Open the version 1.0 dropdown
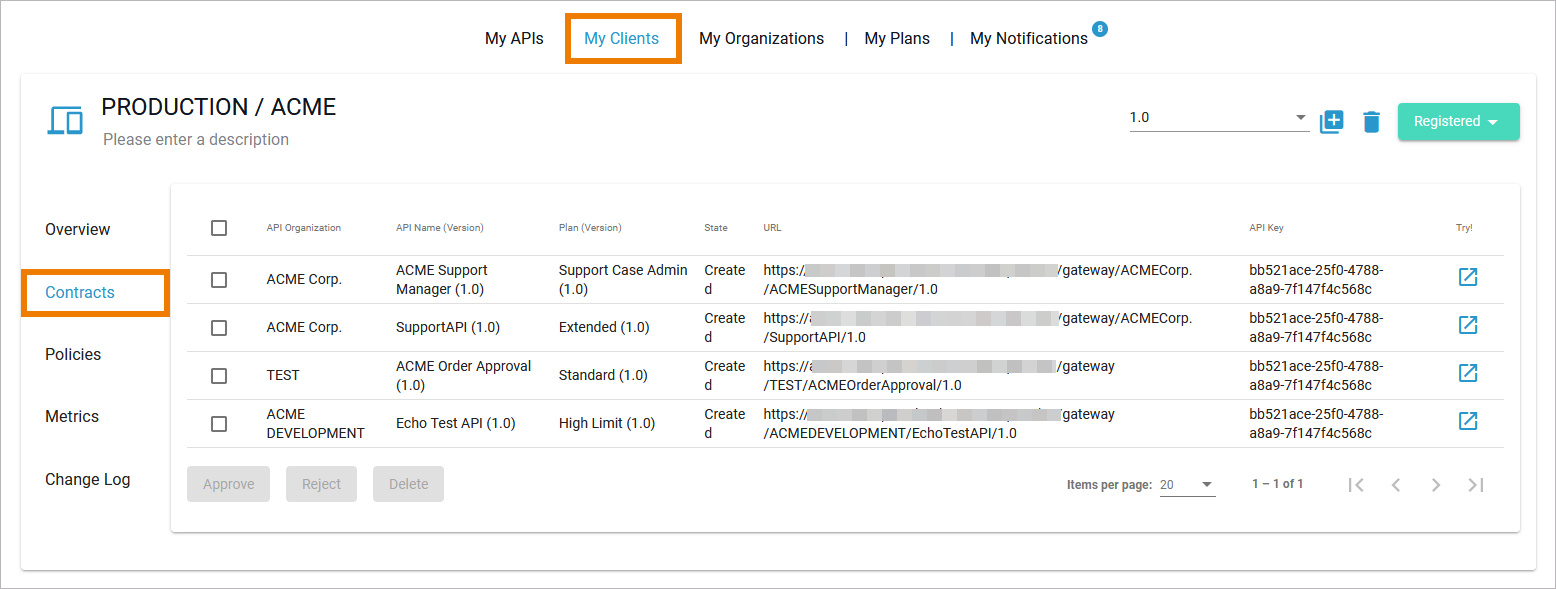 (x=1218, y=118)
